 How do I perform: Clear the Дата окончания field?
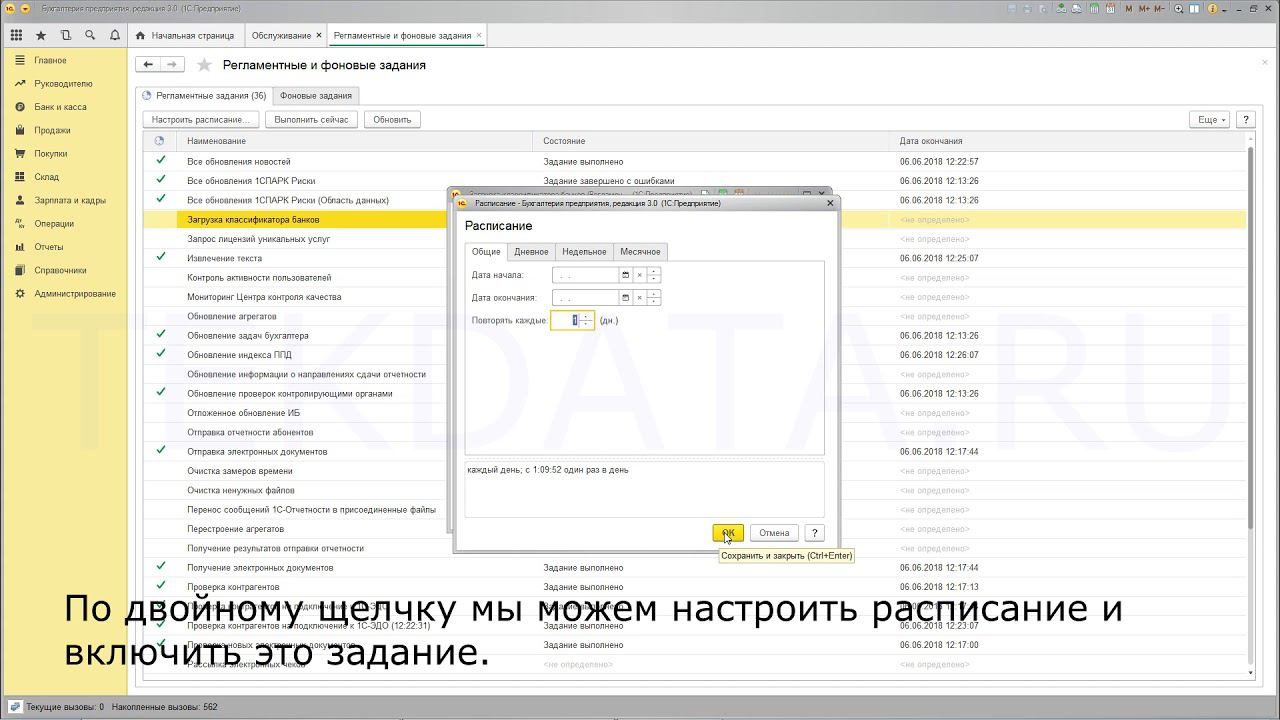tap(640, 297)
